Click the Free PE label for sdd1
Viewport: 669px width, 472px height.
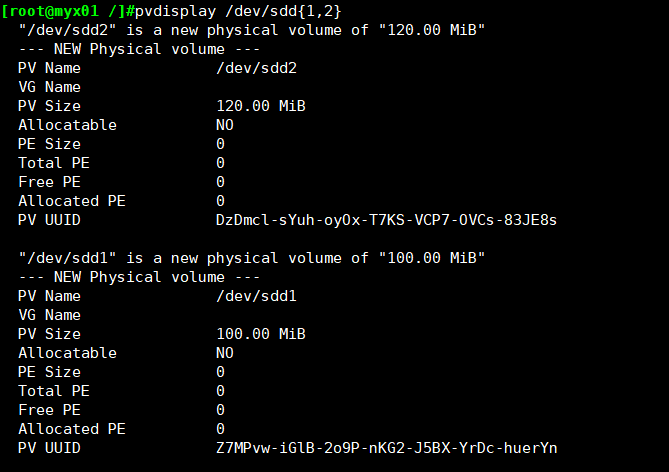49,410
